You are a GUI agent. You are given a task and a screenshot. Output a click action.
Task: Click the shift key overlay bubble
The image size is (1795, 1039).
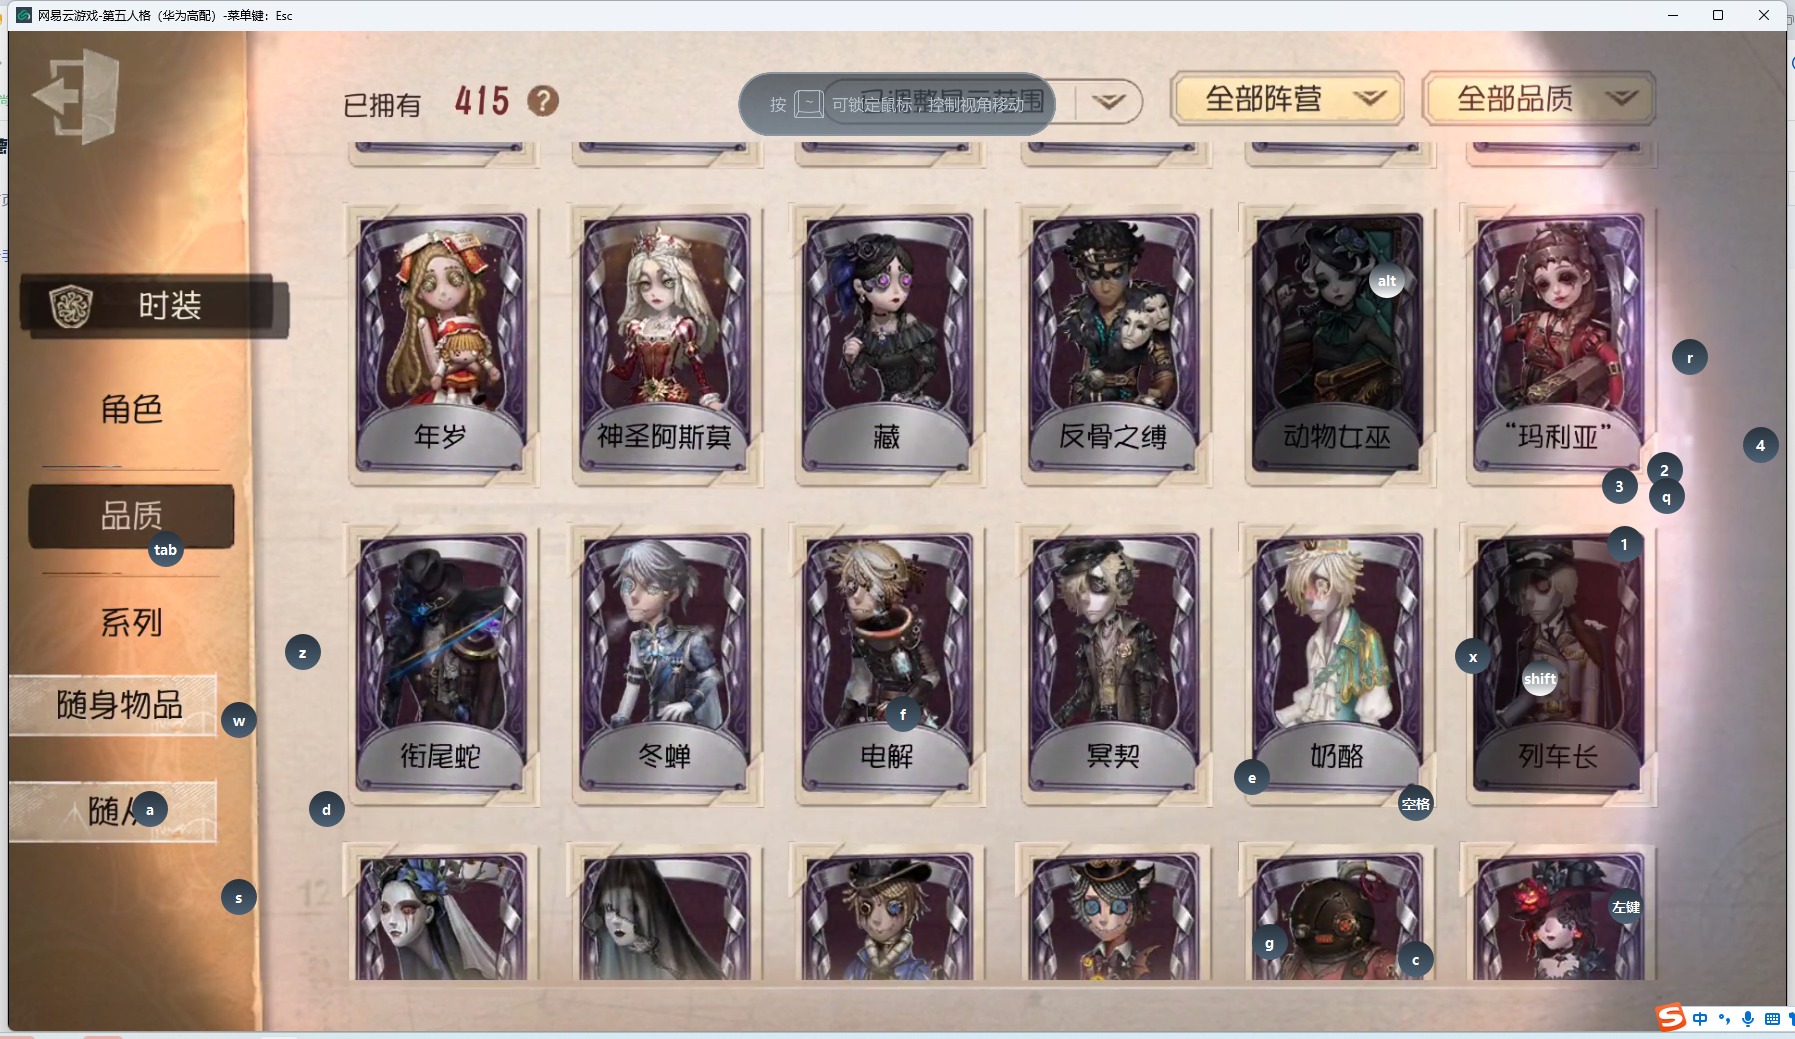click(1540, 679)
